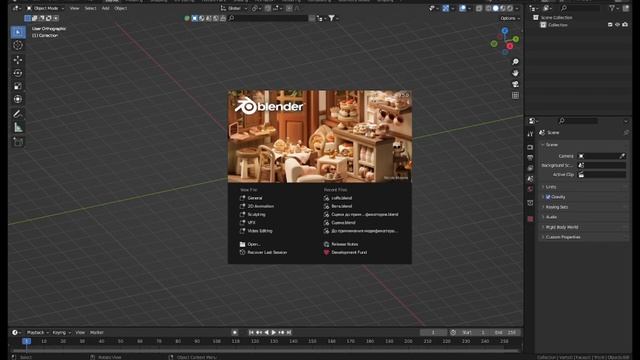
Task: Select wireframe viewport shading mode
Action: (489, 8)
